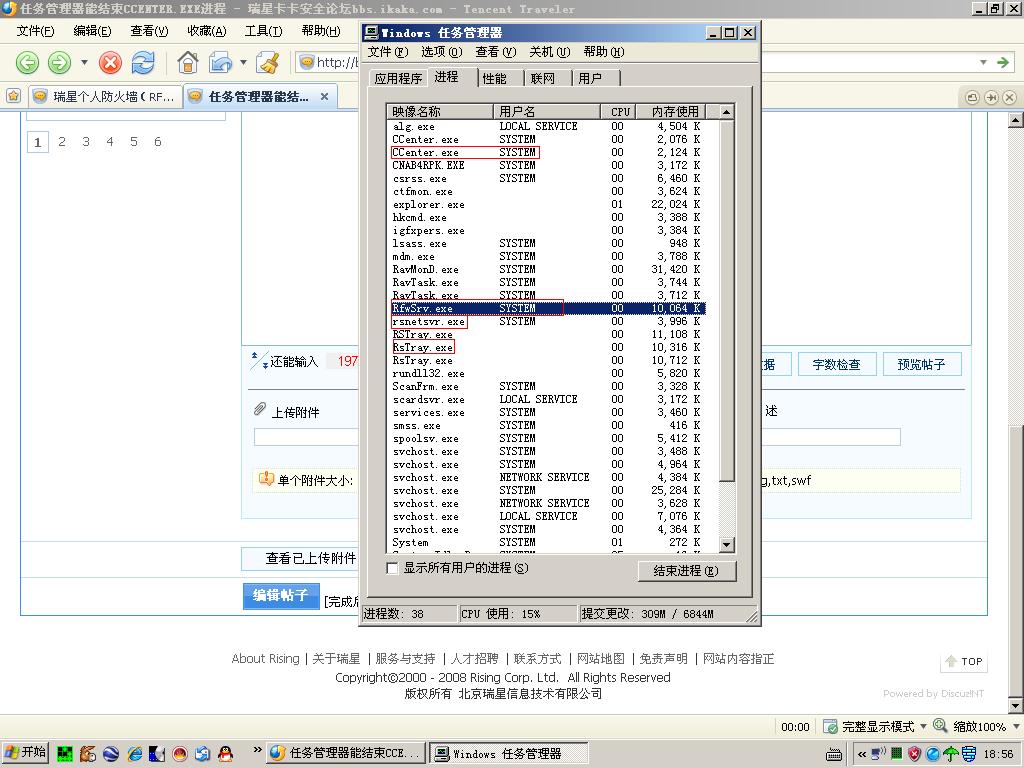Sort processes by 内存使用 column header

675,111
